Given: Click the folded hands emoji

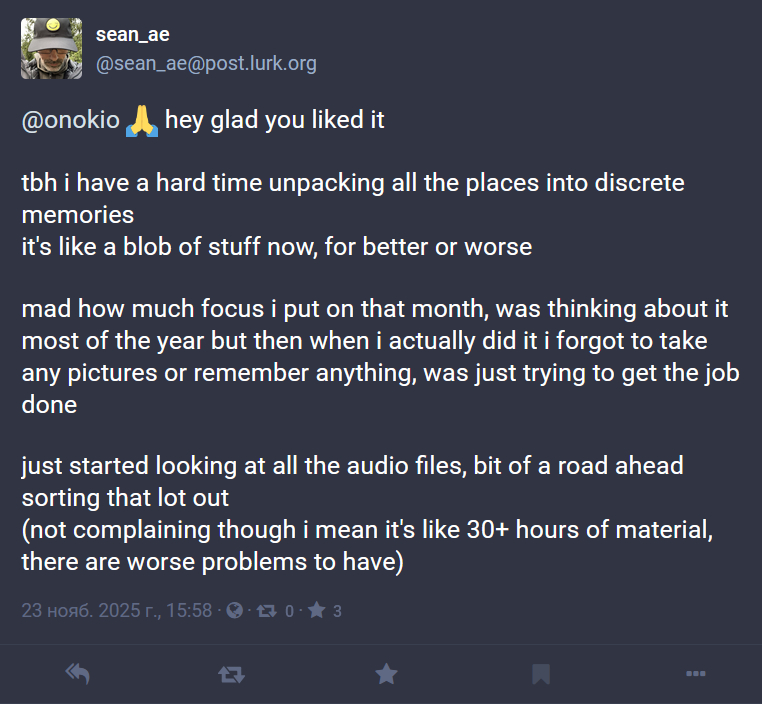Looking at the screenshot, I should (142, 121).
